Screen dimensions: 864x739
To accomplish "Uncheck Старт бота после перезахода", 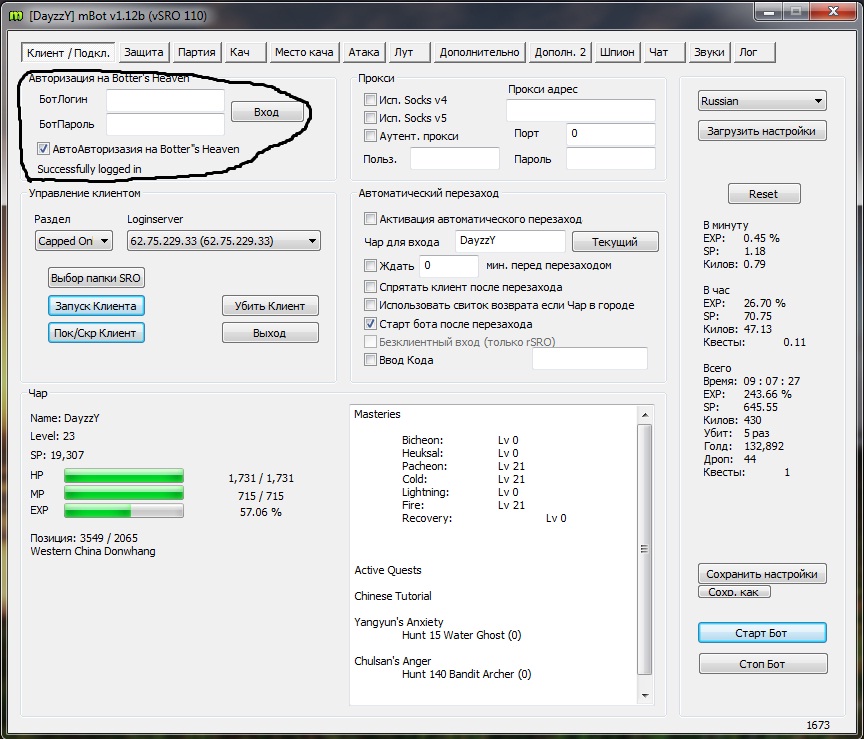I will pyautogui.click(x=371, y=324).
